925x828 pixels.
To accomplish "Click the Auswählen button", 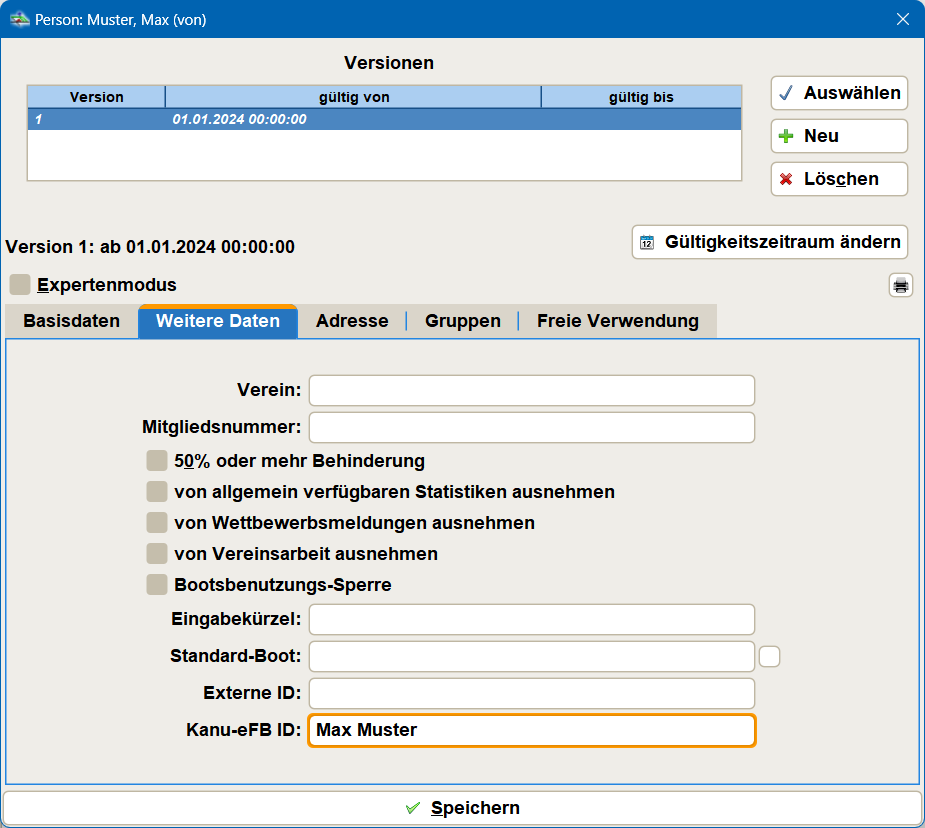I will [839, 93].
